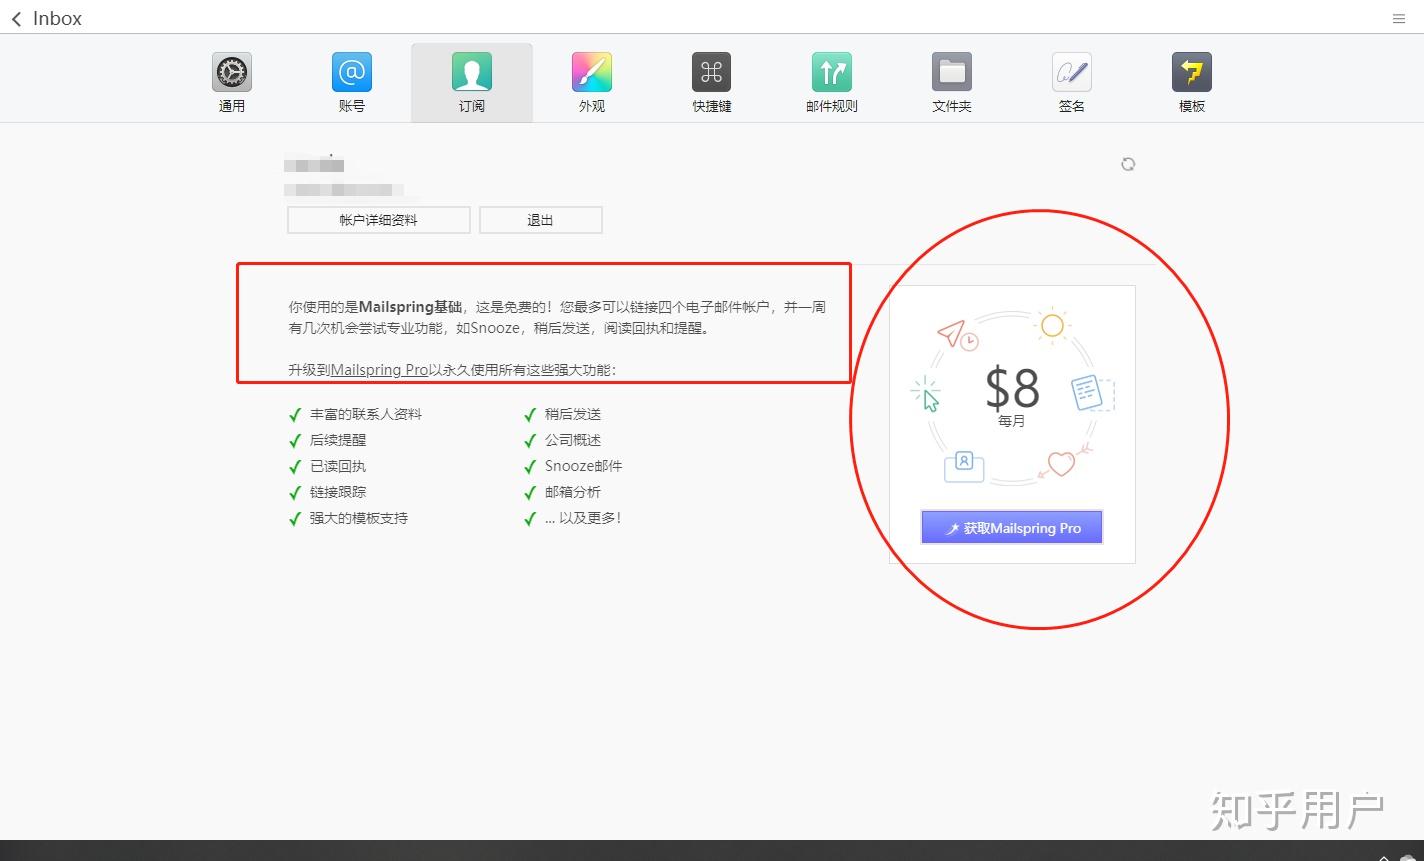Click the 已读回执 feature text
The height and width of the screenshot is (861, 1424).
coord(338,466)
